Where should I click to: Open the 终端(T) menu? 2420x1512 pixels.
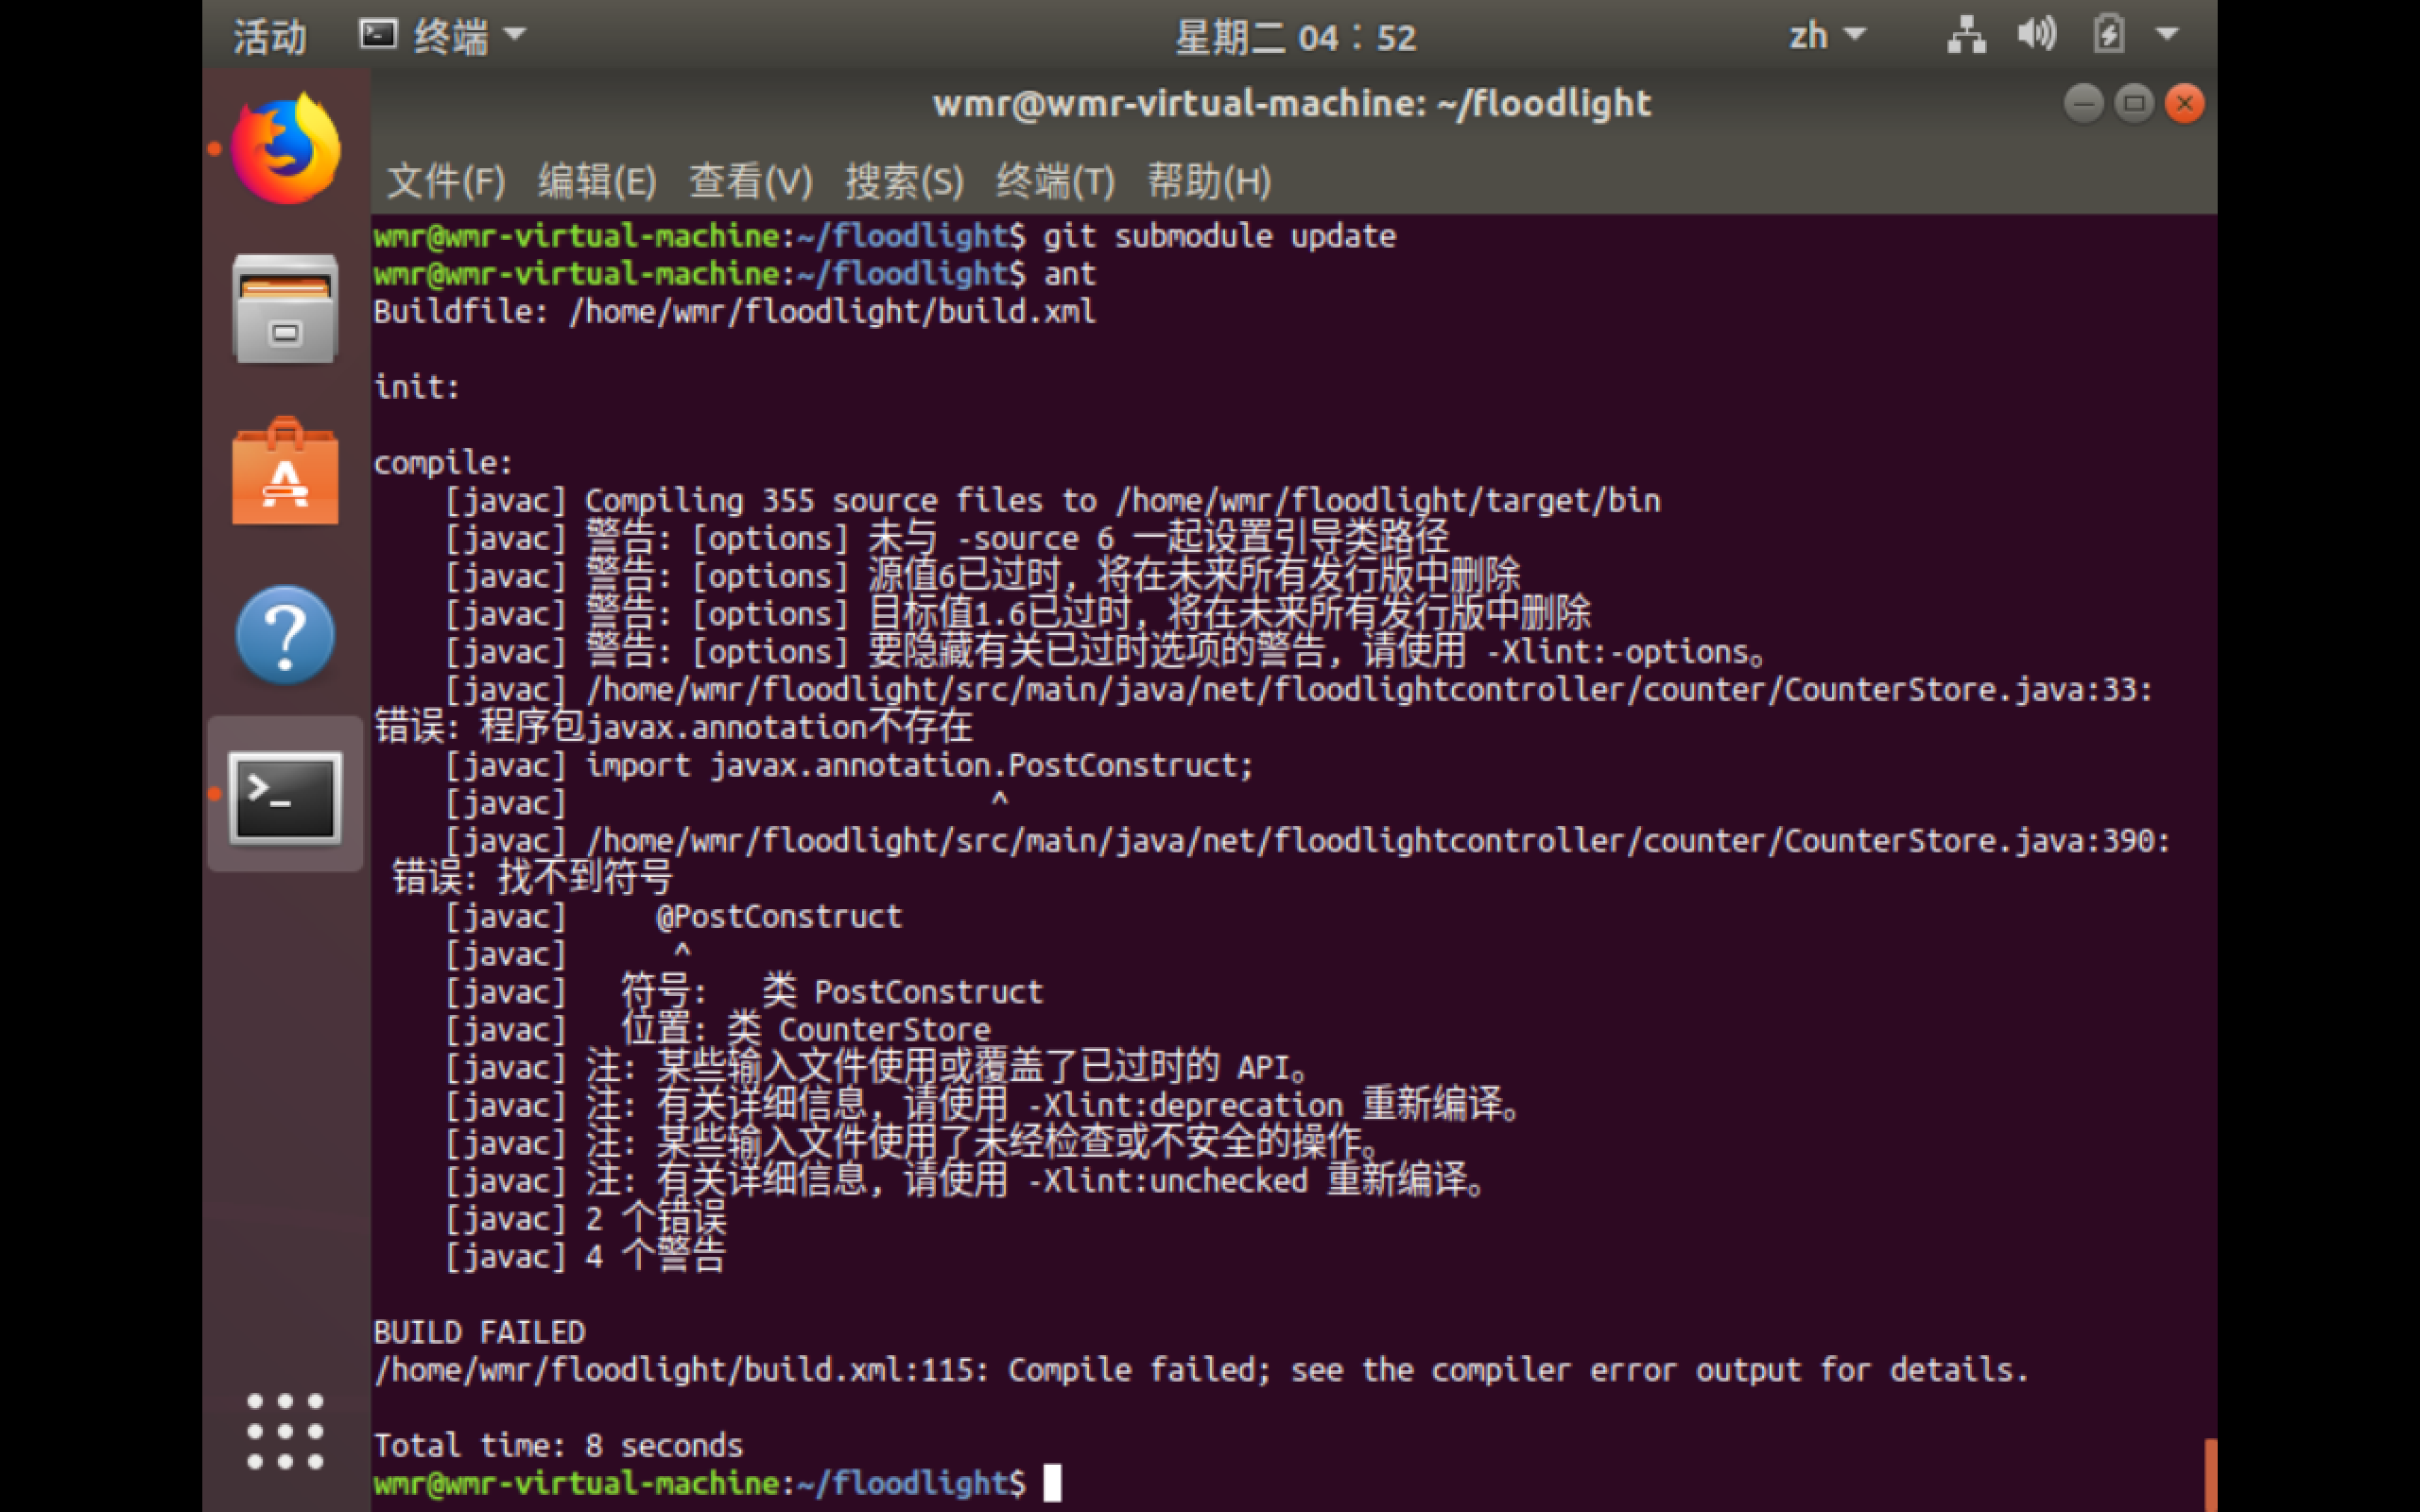click(x=1055, y=181)
